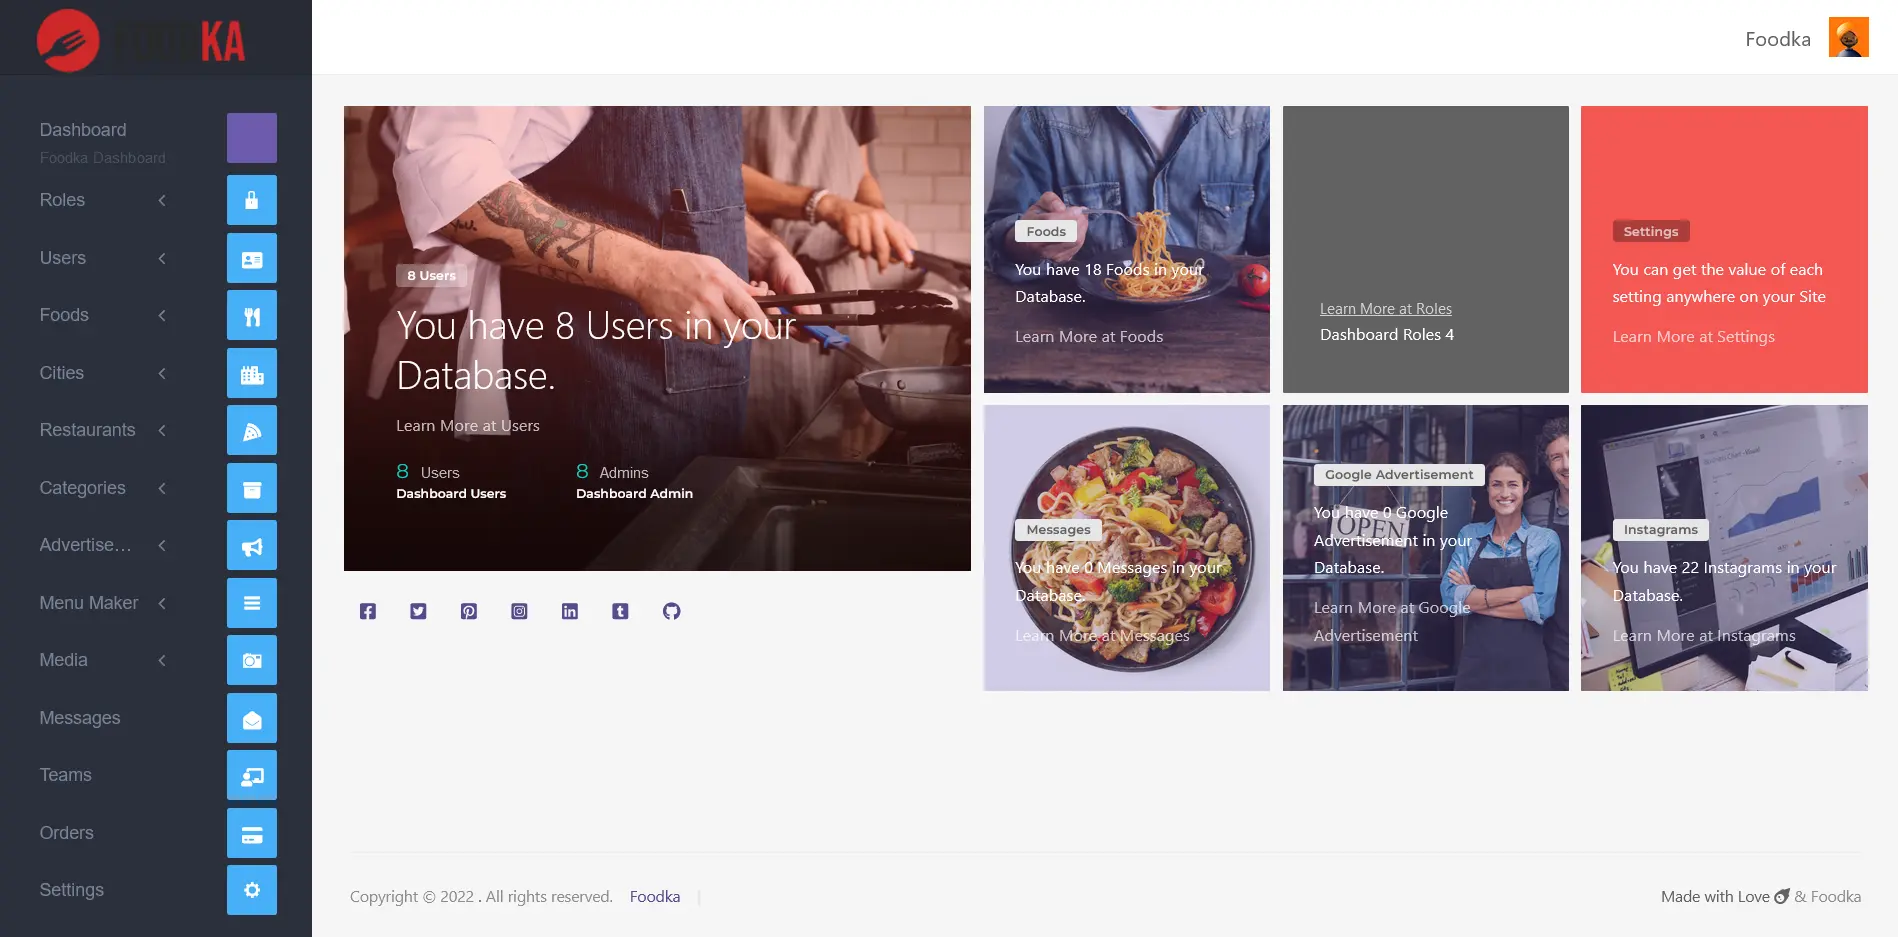The width and height of the screenshot is (1898, 937).
Task: Select Teams in the sidebar menu
Action: [x=66, y=775]
